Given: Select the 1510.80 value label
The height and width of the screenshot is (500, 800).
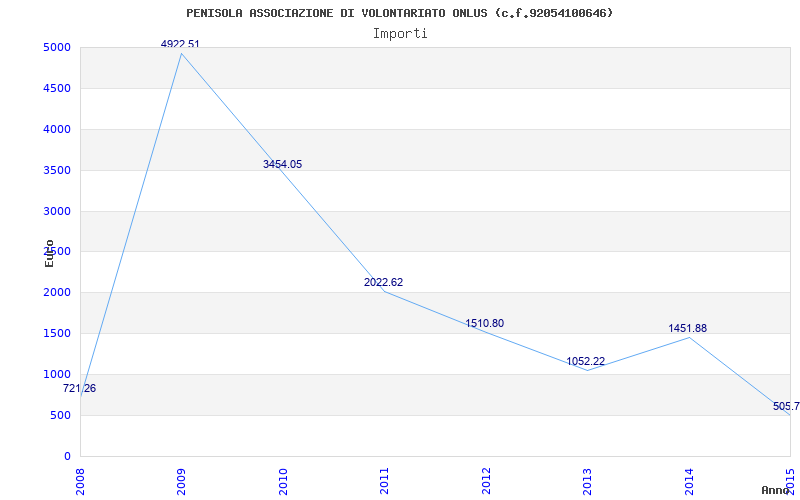Looking at the screenshot, I should (484, 323).
